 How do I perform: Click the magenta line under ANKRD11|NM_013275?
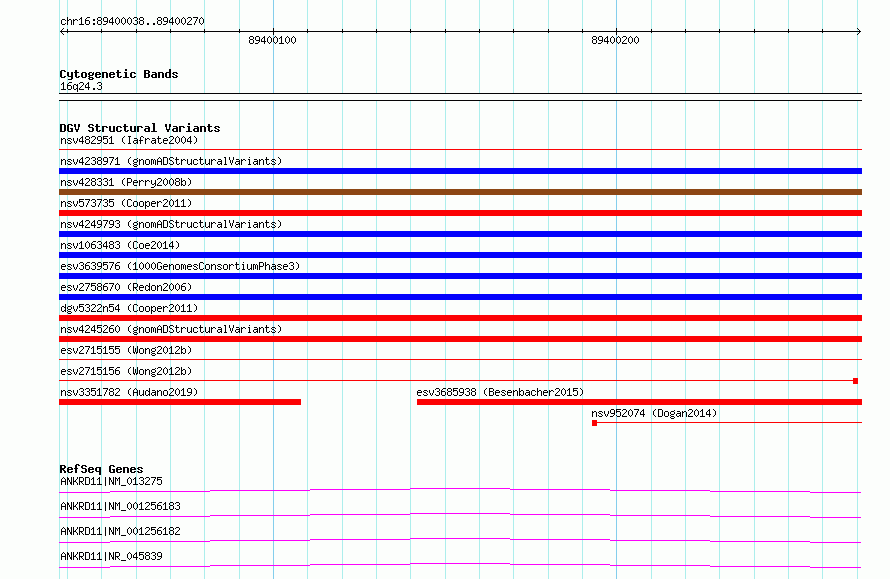pyautogui.click(x=460, y=490)
